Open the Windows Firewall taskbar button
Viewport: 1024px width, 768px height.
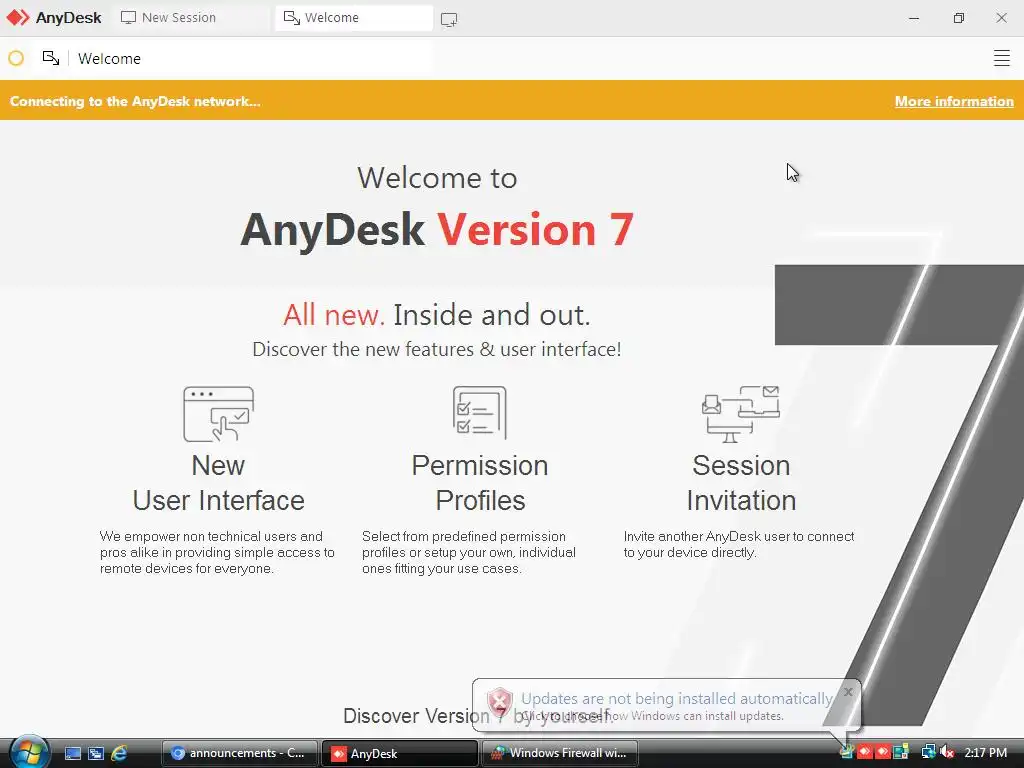click(560, 753)
